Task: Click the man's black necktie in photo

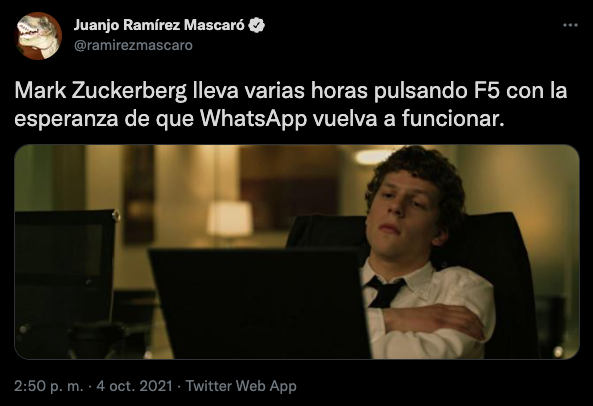Action: (x=386, y=291)
